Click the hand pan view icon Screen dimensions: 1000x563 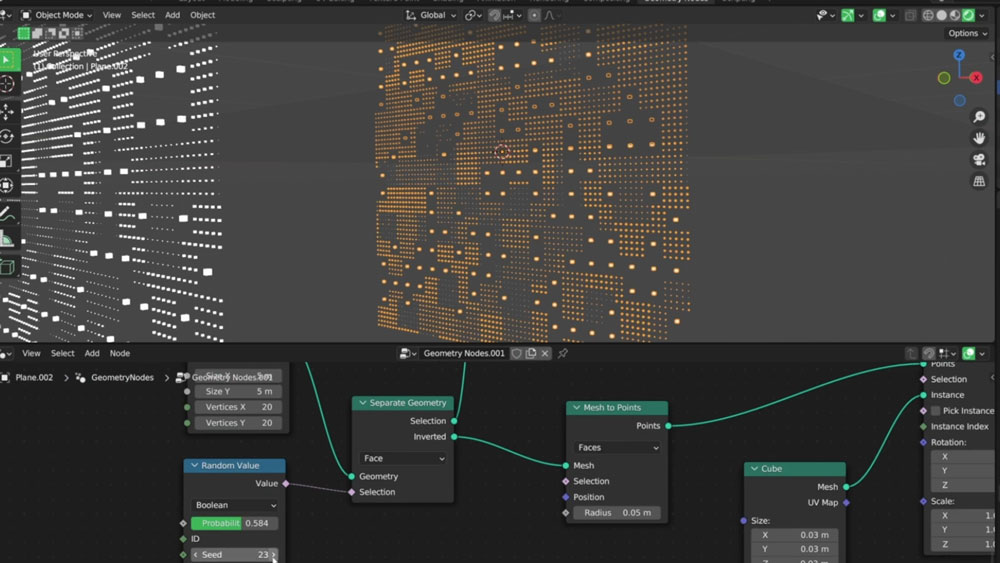979,138
